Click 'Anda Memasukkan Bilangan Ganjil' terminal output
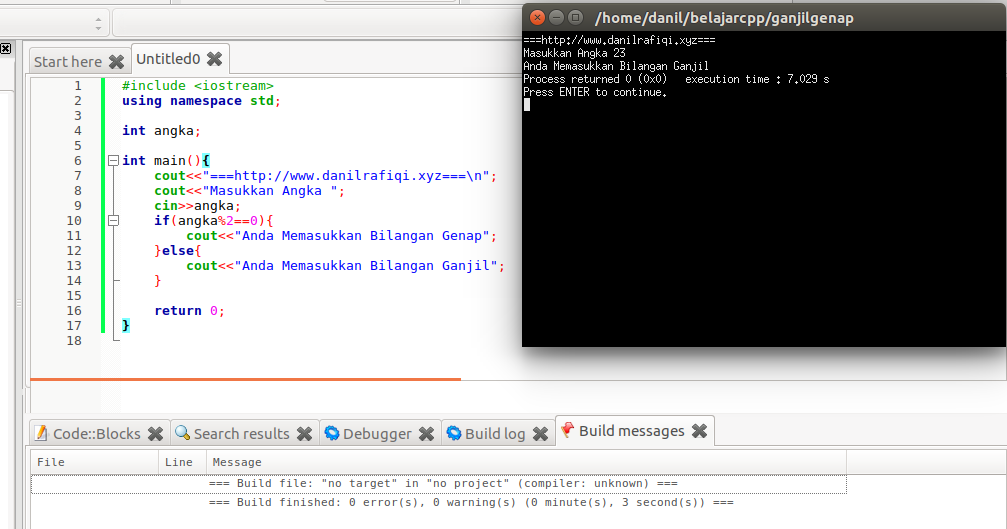This screenshot has height=529, width=1007. pos(616,66)
